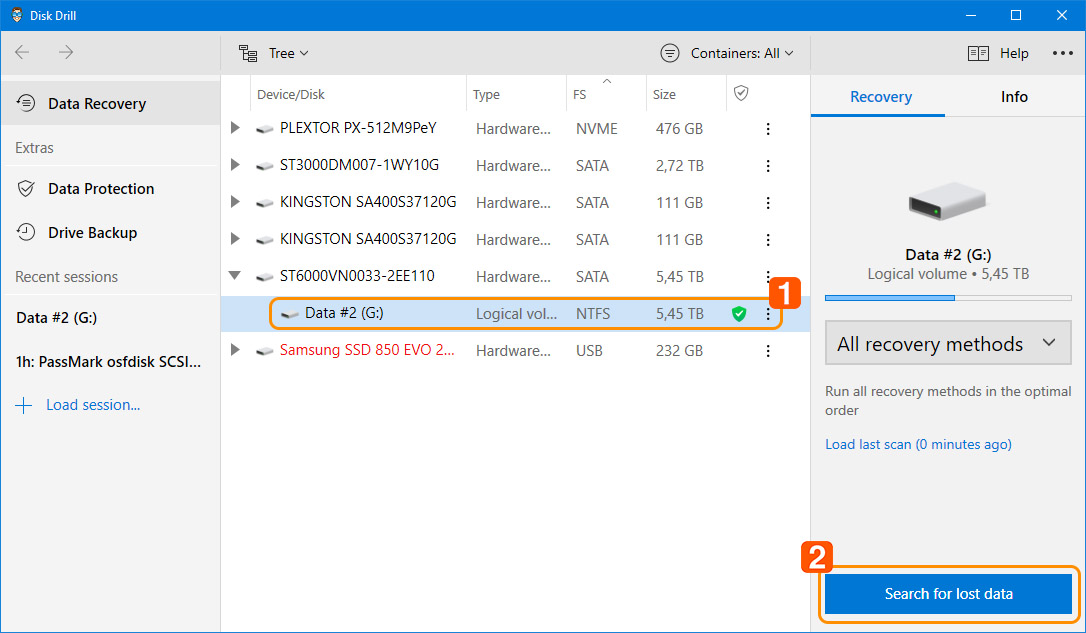Open the Containers: All filter dropdown

click(727, 53)
